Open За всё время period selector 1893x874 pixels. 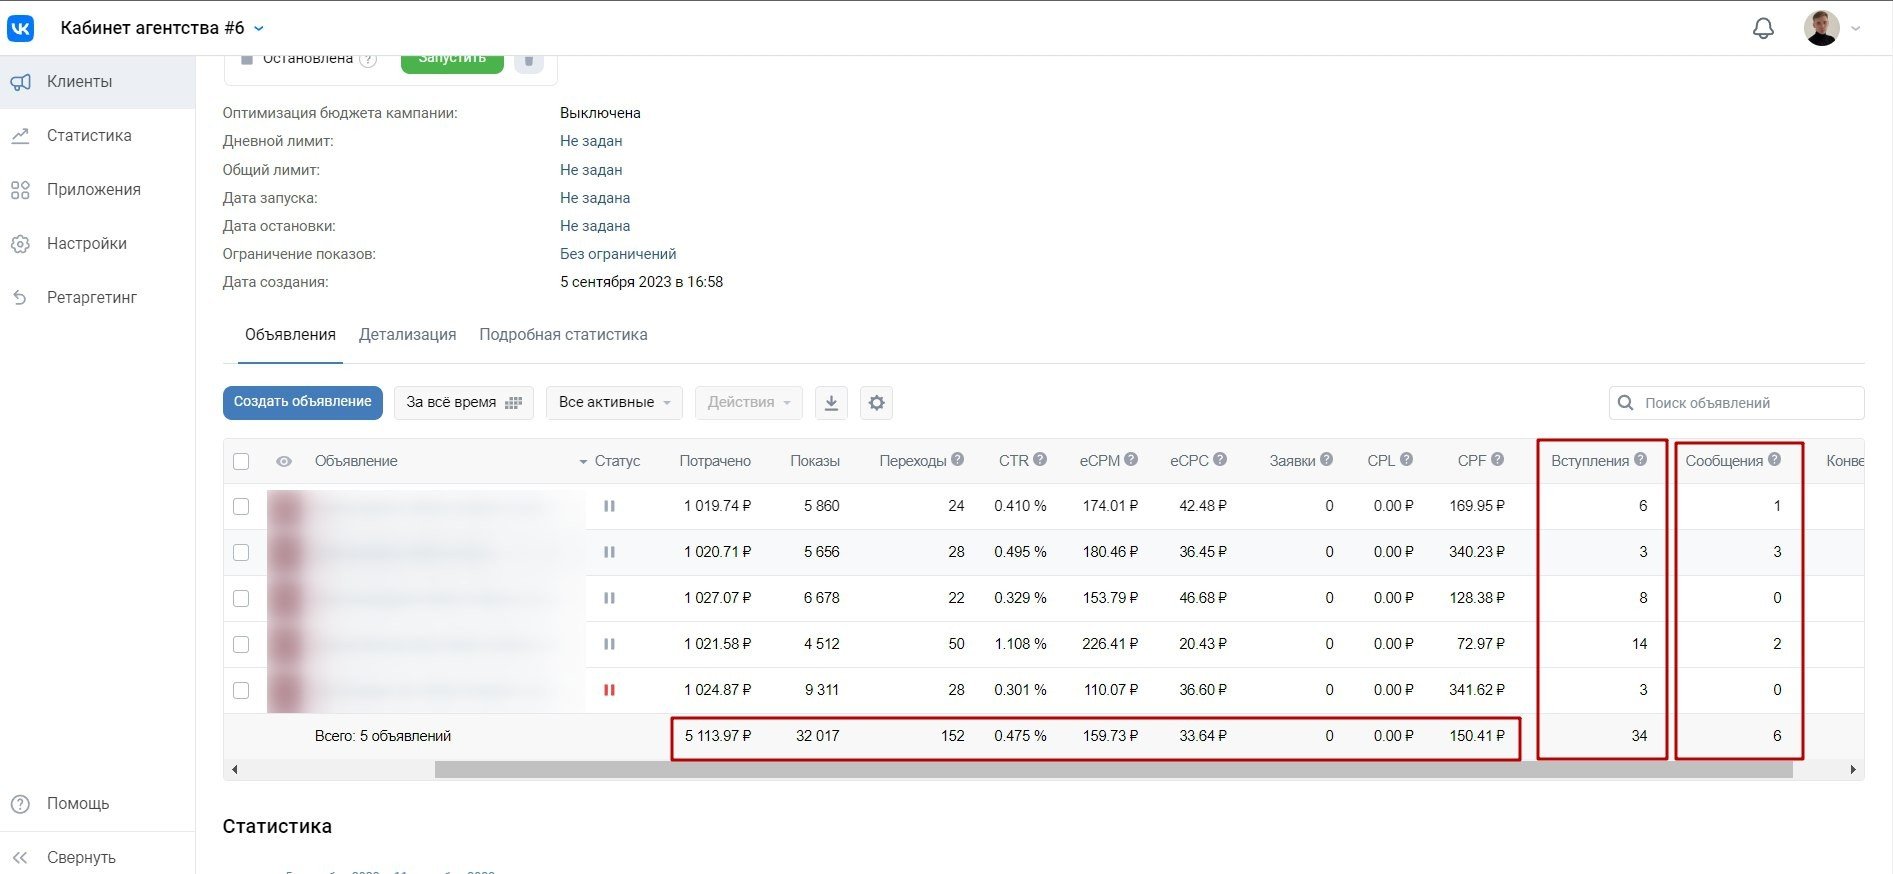click(463, 403)
